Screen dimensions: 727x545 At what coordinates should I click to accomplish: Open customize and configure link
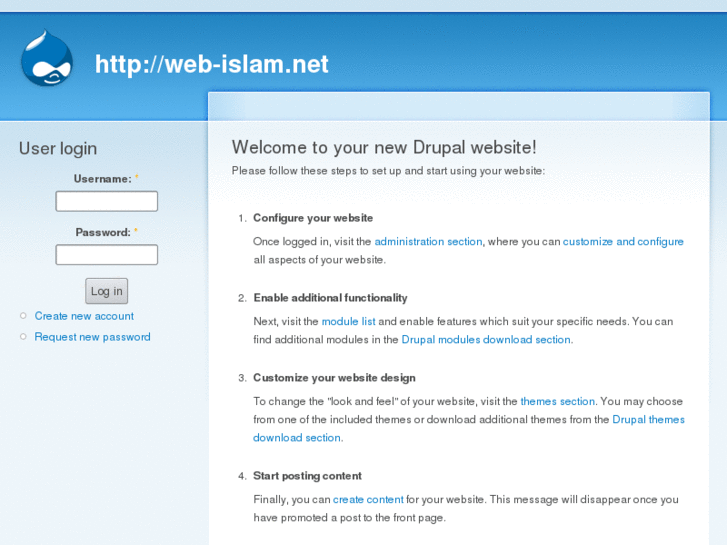623,242
